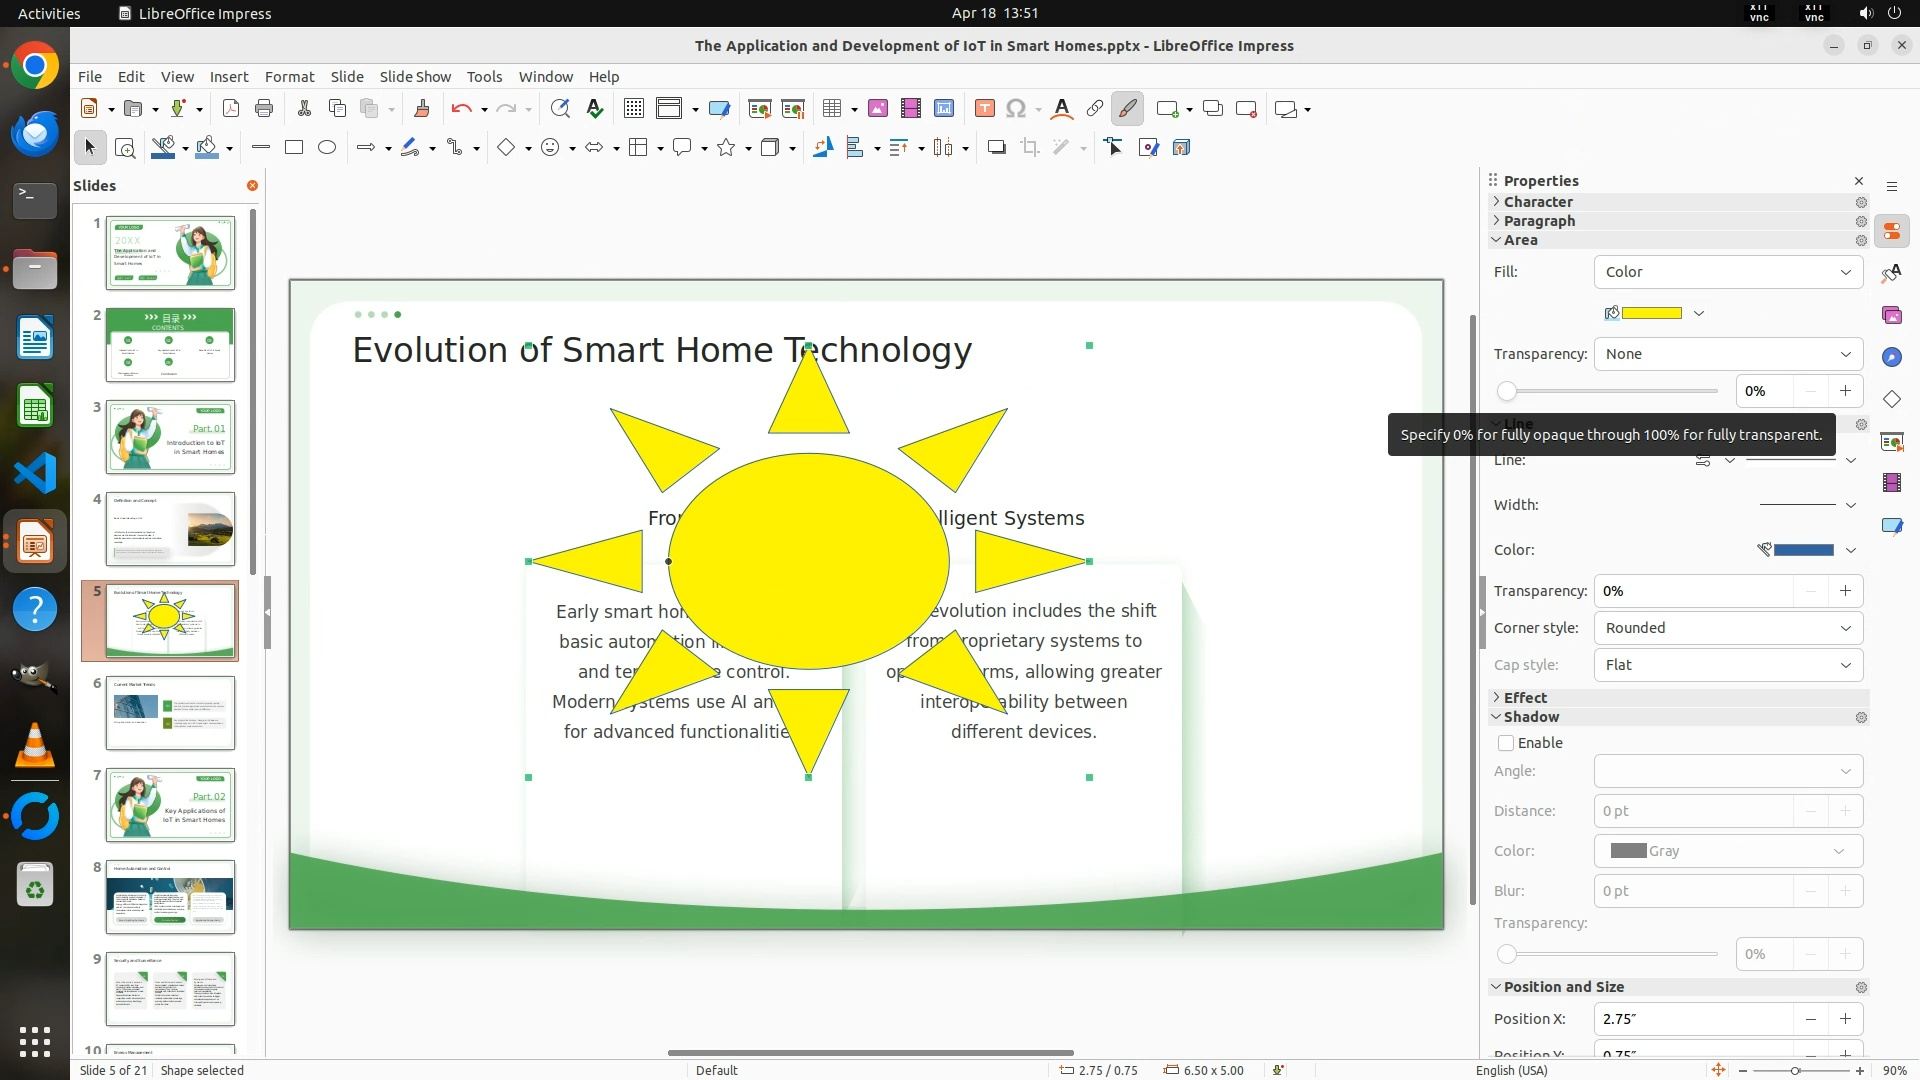Click the Insert Special Character icon
1920x1080 pixels.
pyautogui.click(x=1016, y=109)
